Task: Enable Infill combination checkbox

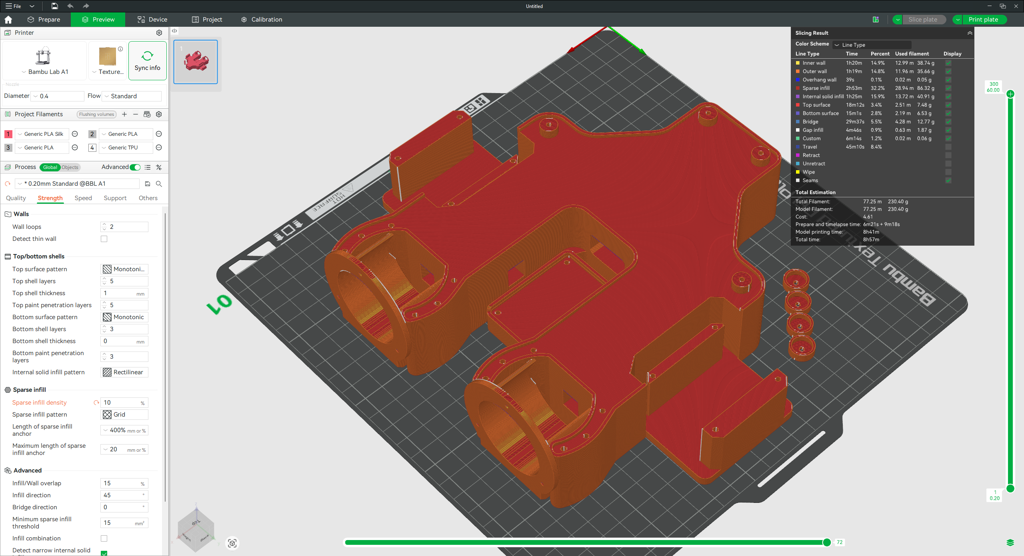Action: (104, 538)
